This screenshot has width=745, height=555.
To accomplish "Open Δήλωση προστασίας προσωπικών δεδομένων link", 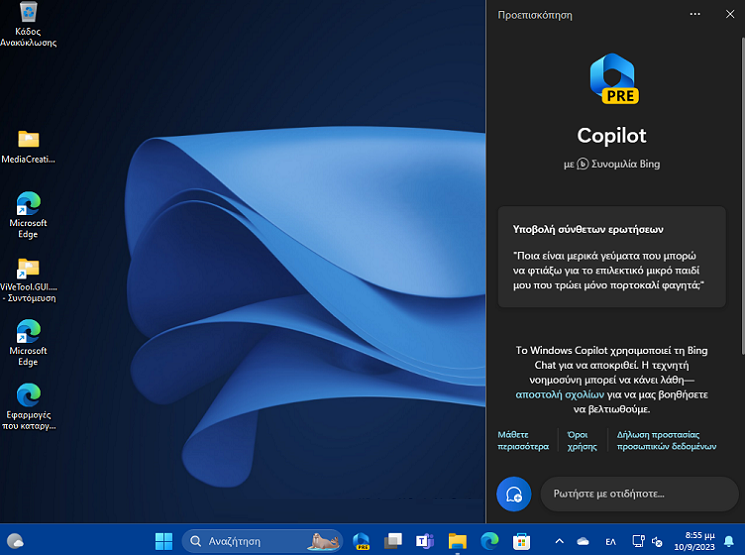I will (666, 440).
